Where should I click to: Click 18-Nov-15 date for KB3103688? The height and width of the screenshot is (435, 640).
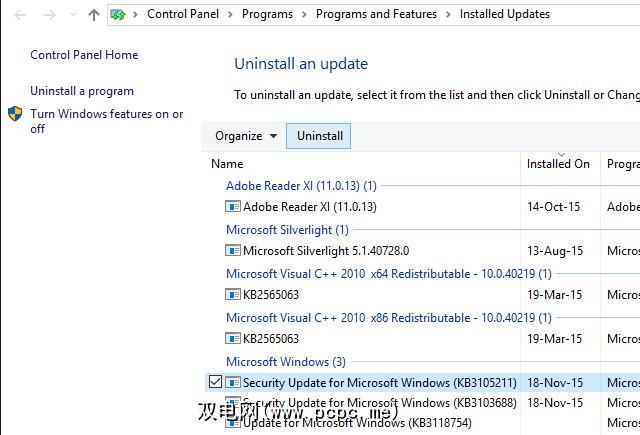(x=555, y=403)
